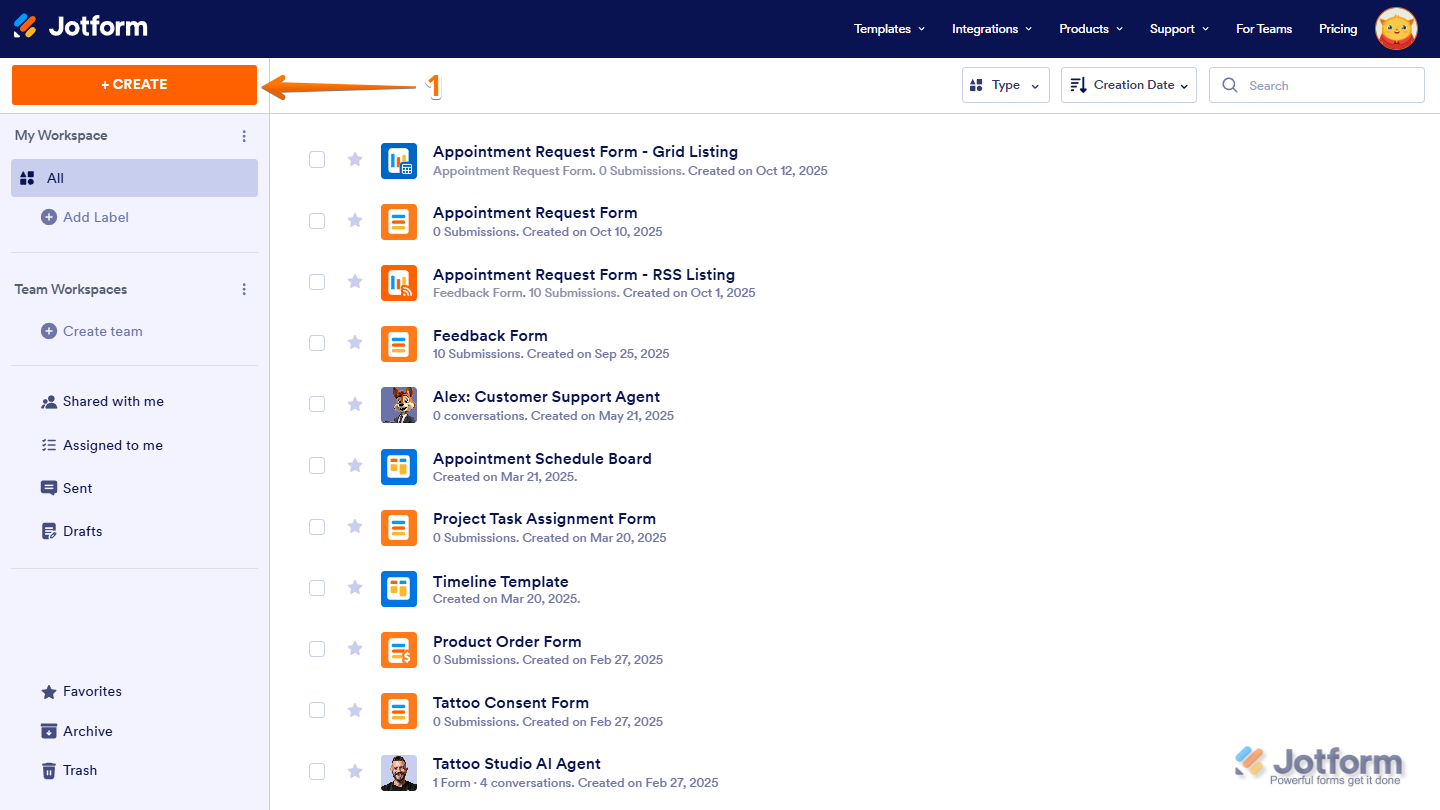This screenshot has width=1440, height=810.
Task: Star the Appointment Request Form - Grid Listing
Action: [355, 160]
